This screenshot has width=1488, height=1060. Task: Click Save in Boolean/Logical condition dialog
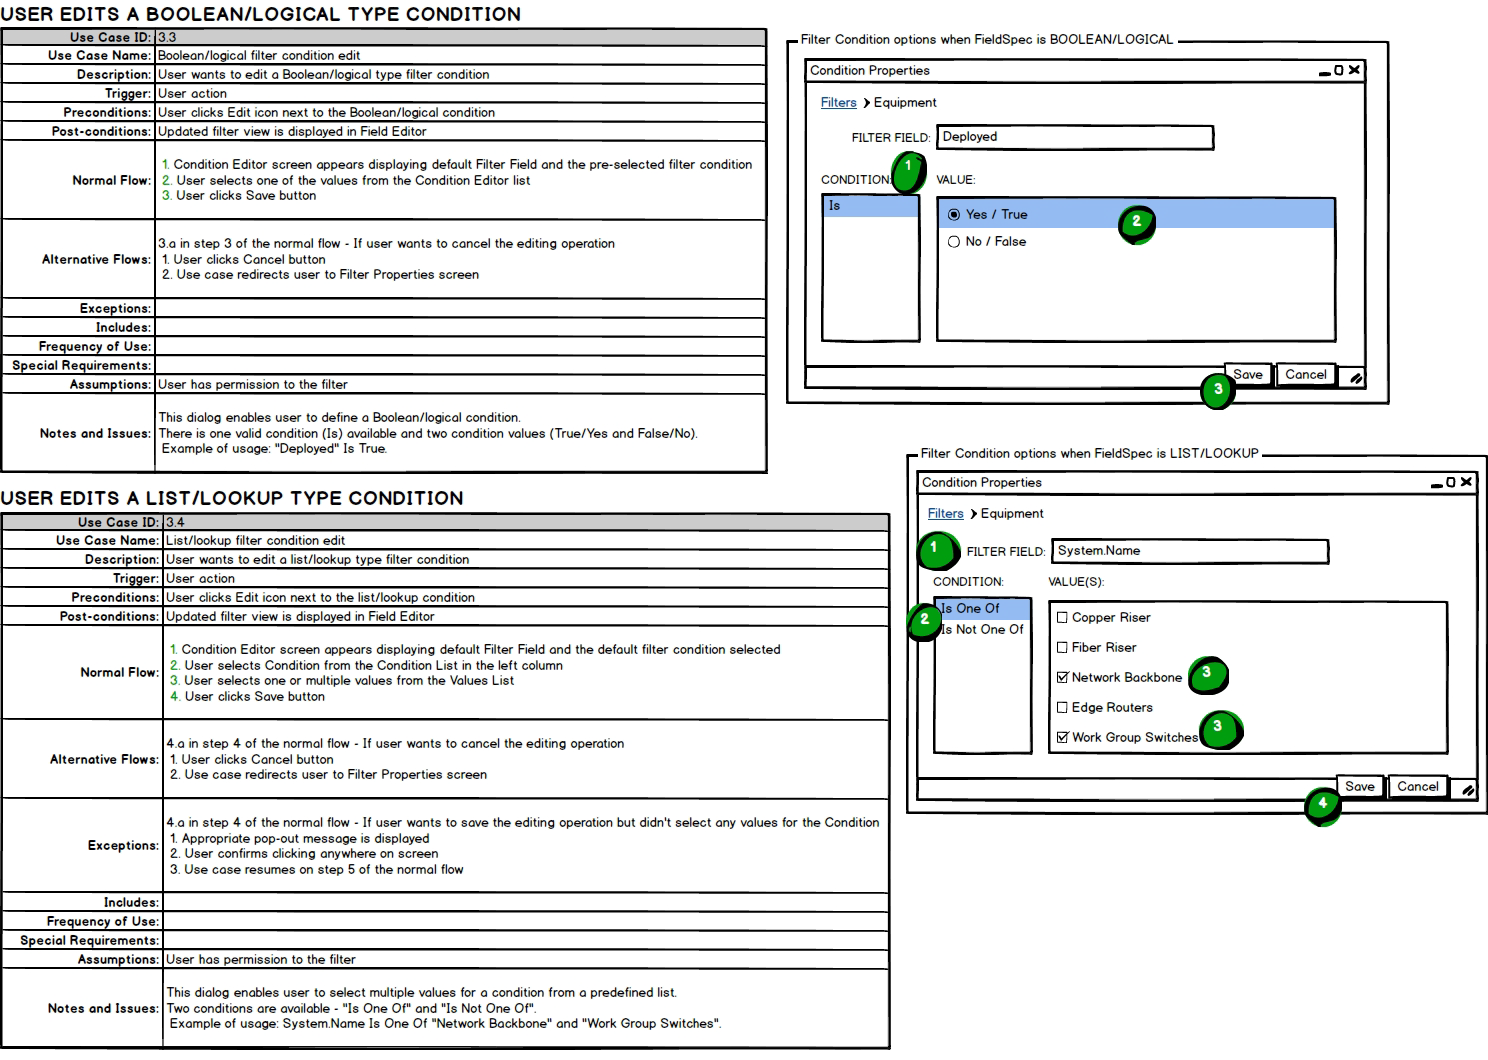pos(1248,375)
